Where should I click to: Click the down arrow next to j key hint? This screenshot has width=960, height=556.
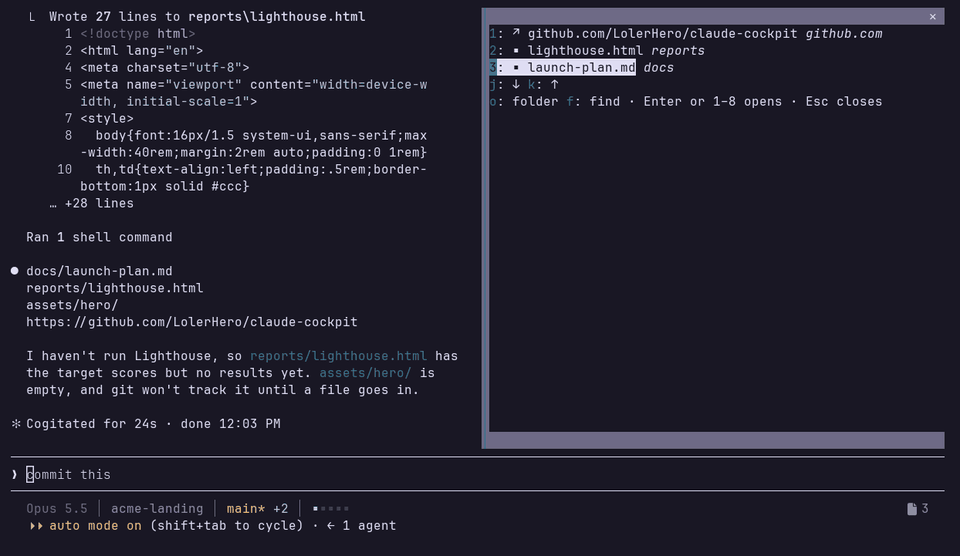(x=516, y=85)
